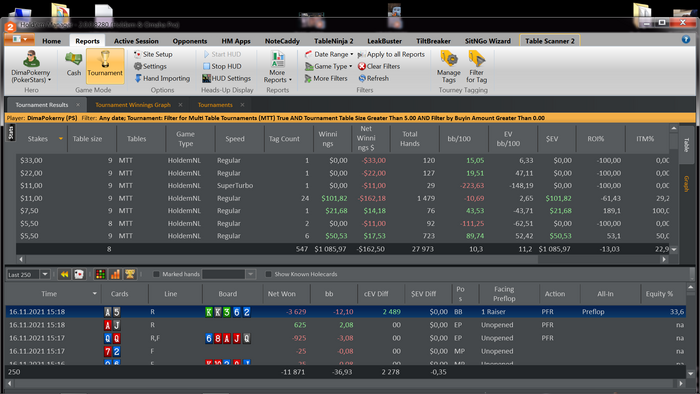Open the Home ribbon tab
The image size is (700, 394).
point(51,41)
